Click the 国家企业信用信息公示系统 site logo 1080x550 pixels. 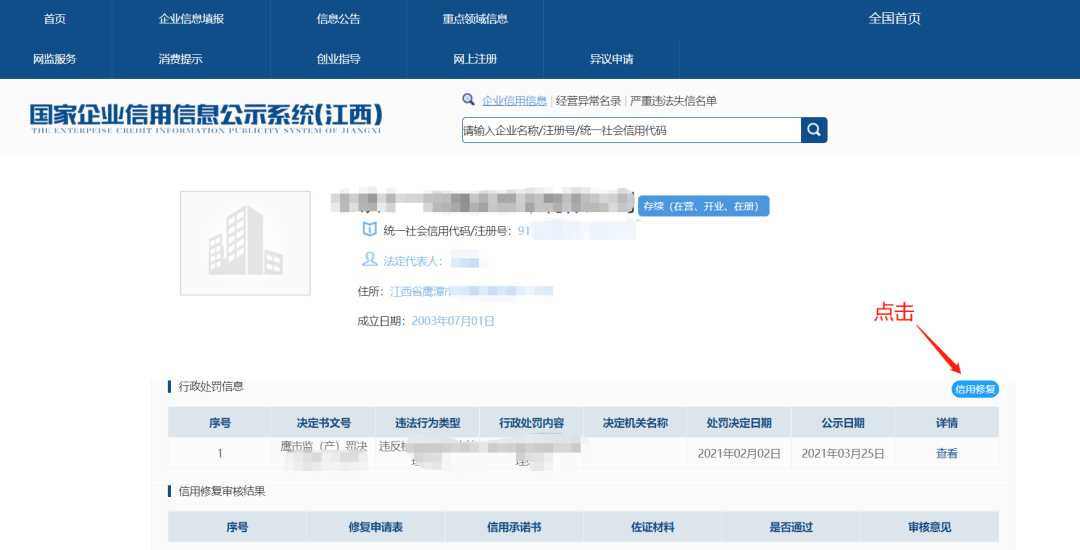tap(206, 118)
